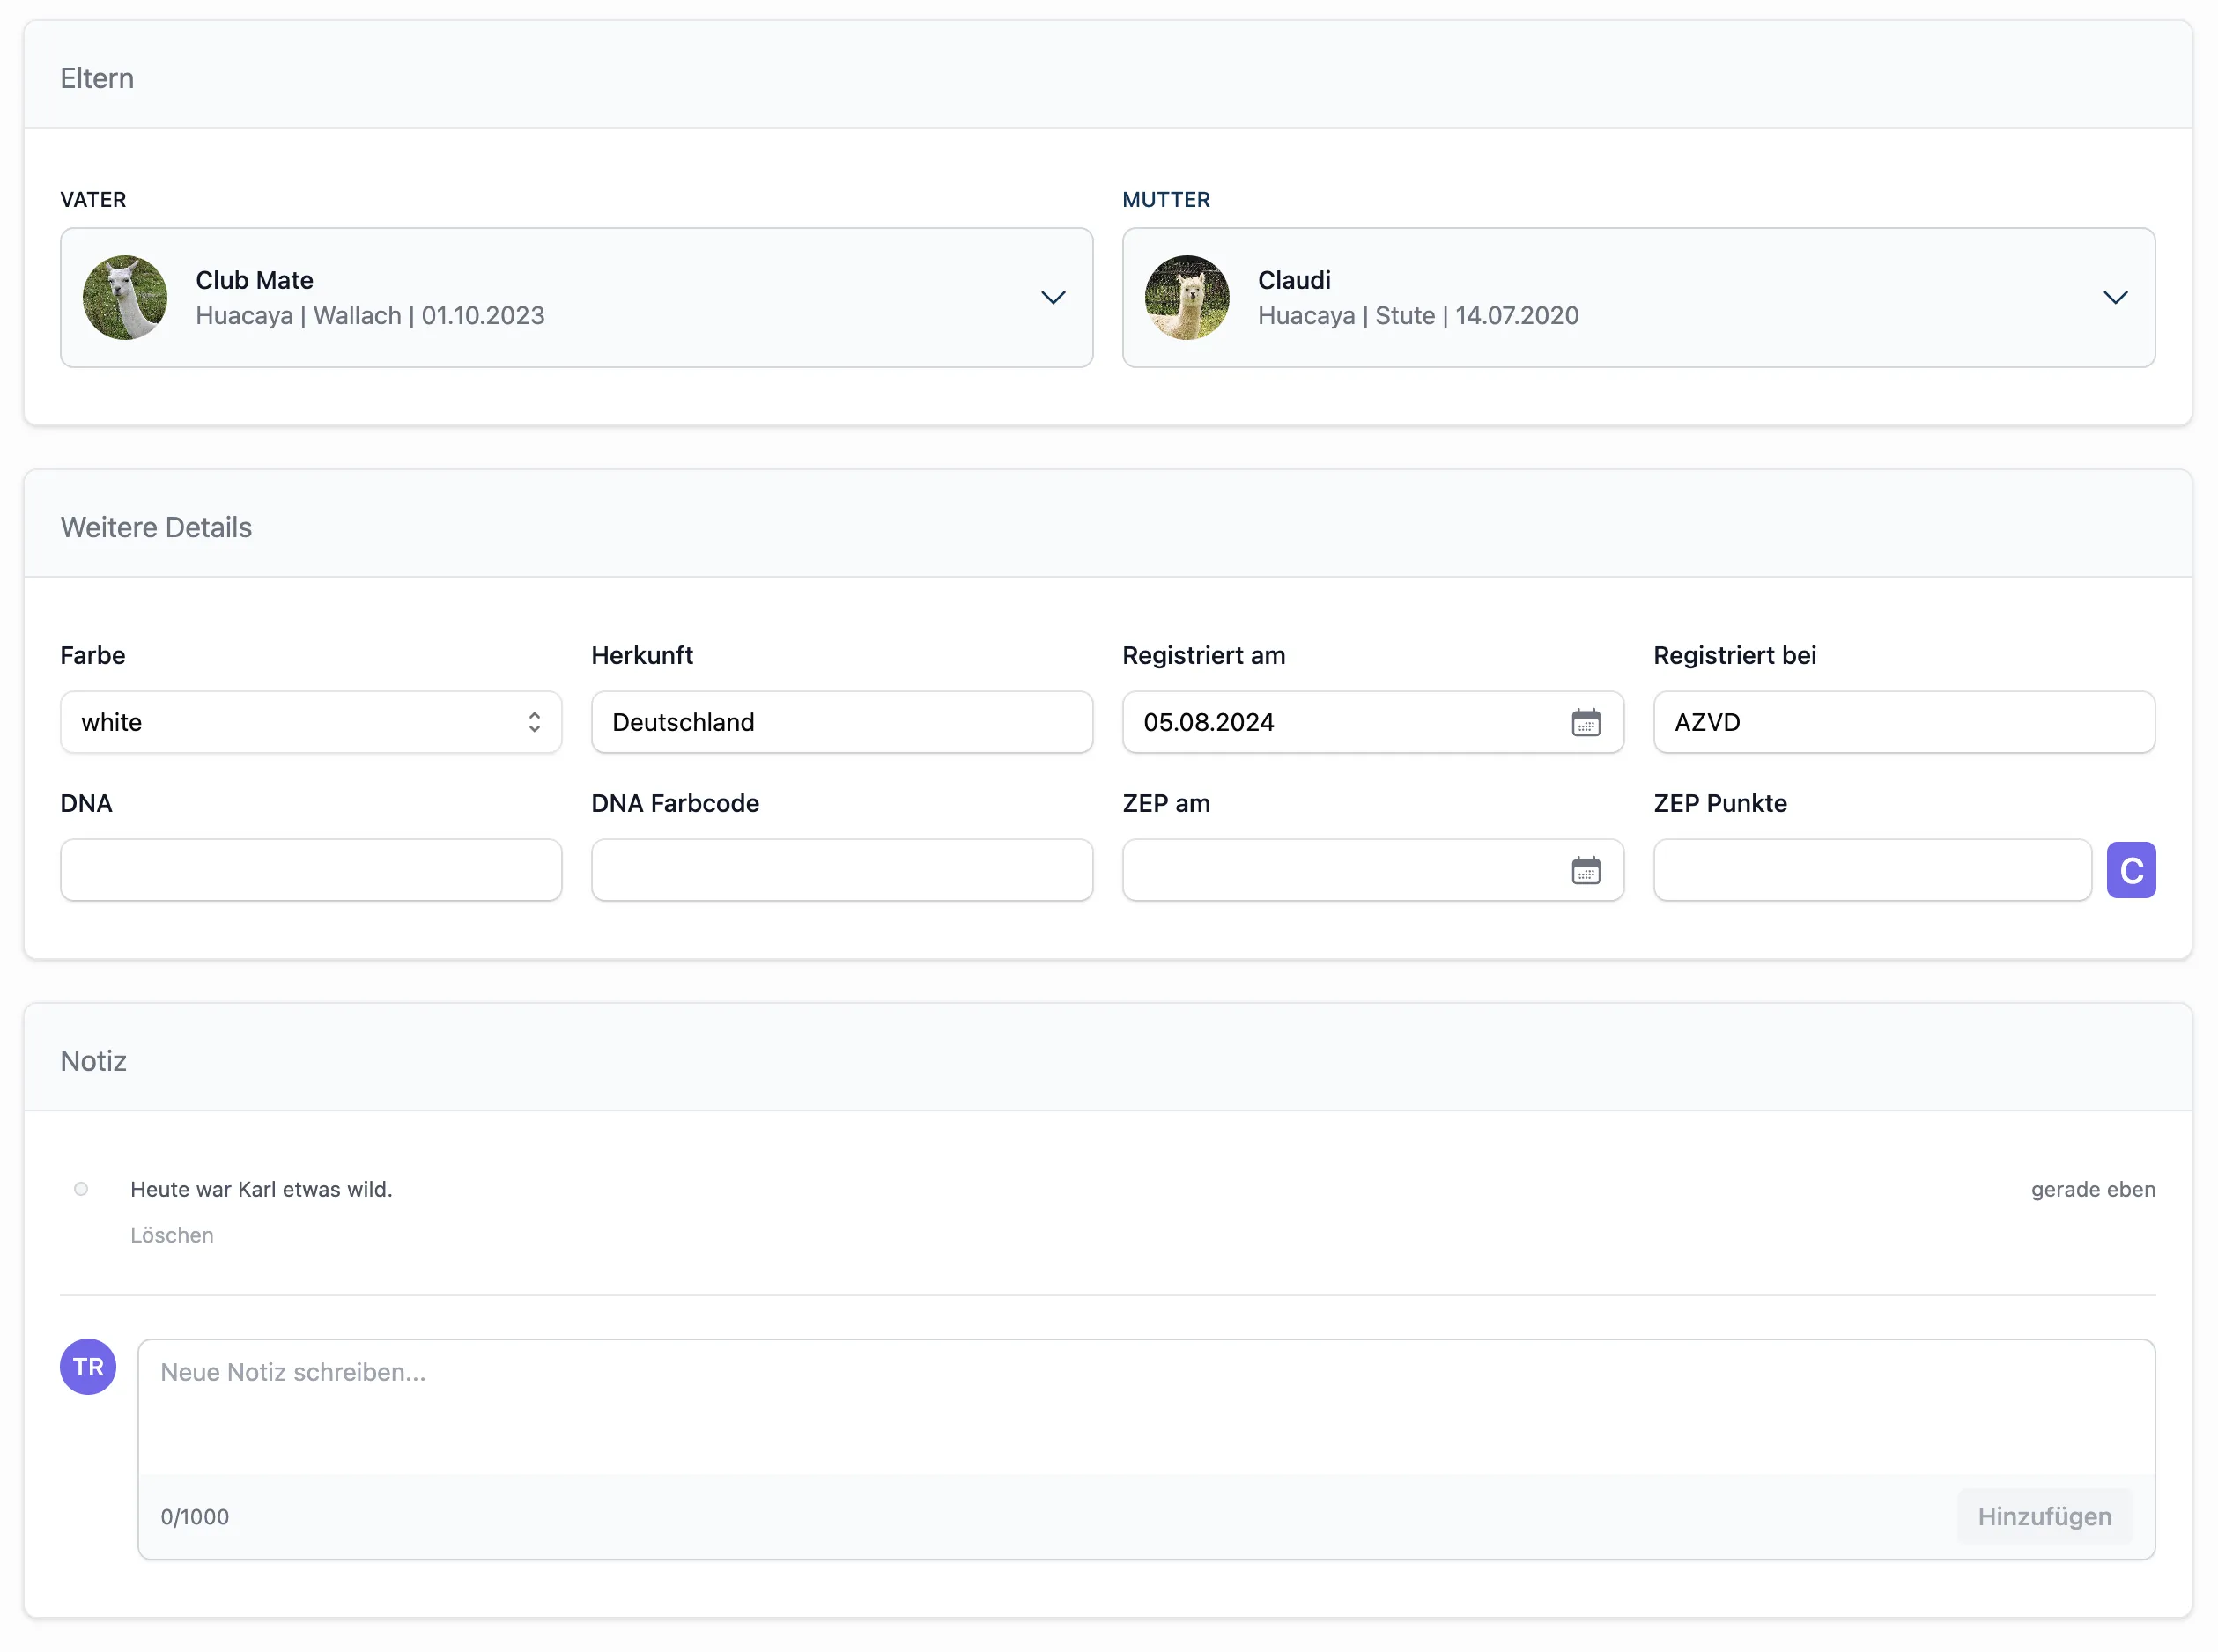Click the DNA Farbcode input field

(841, 870)
